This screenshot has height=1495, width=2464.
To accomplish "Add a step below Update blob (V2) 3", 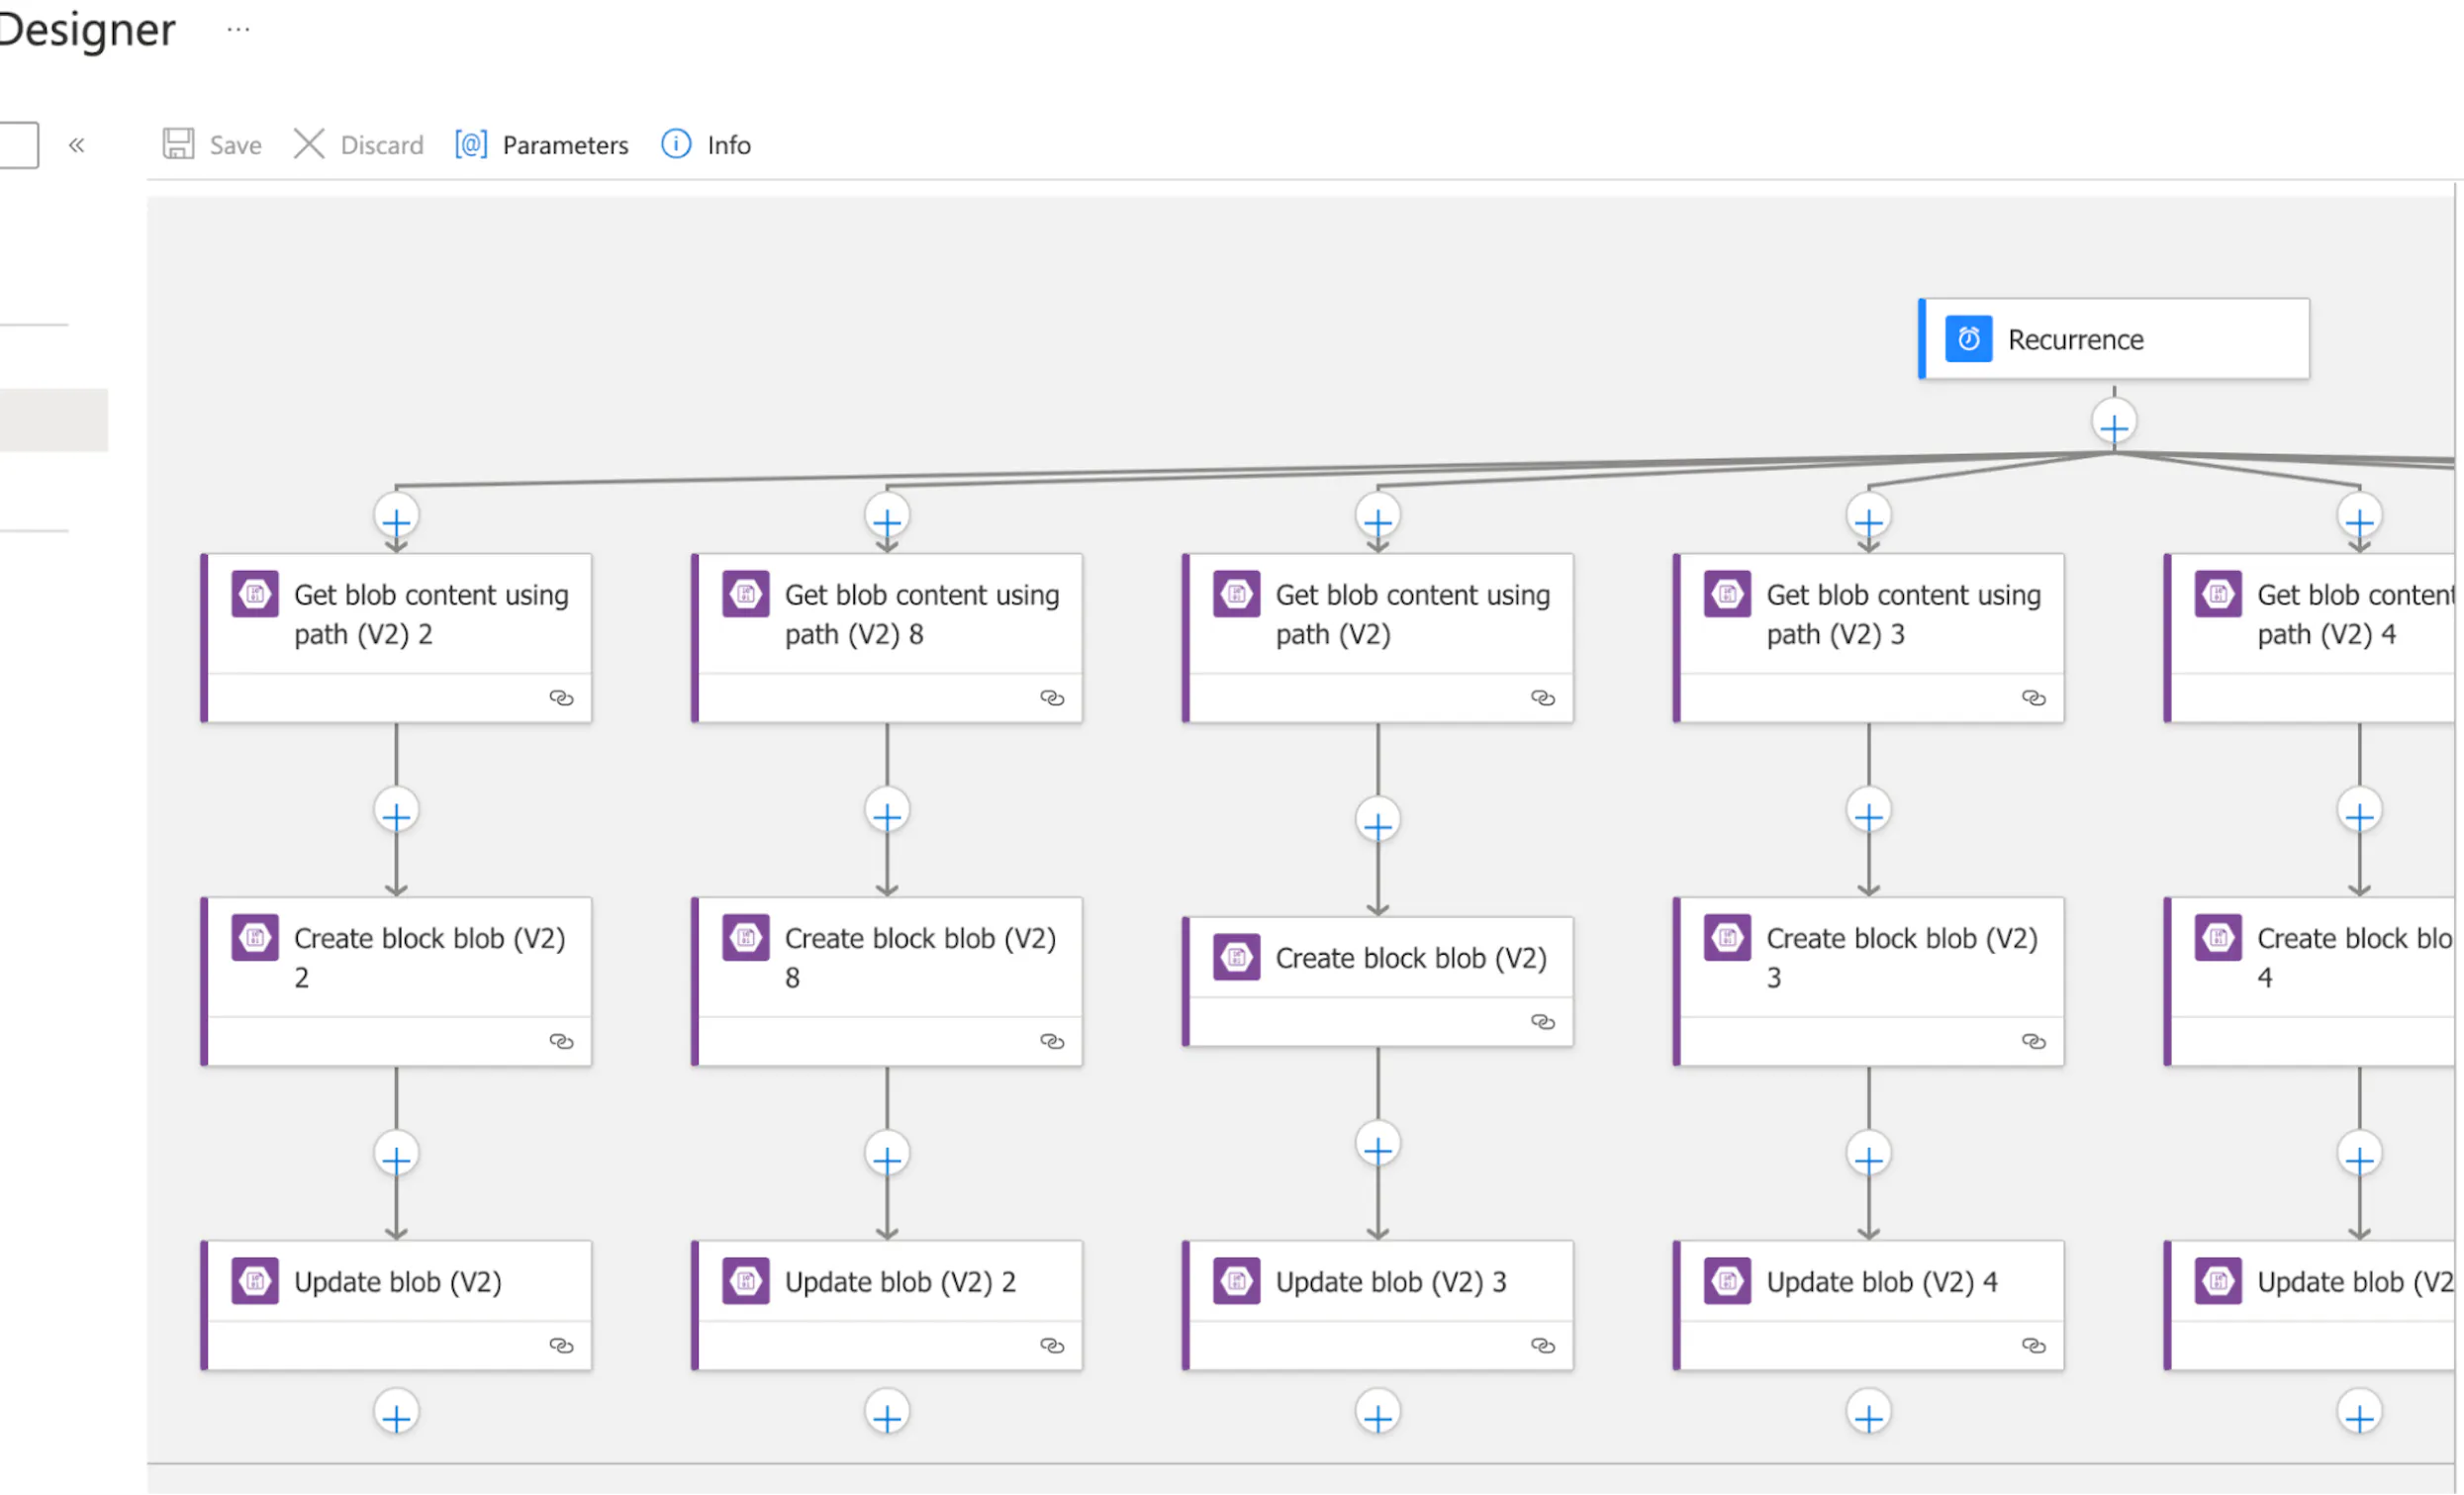I will [x=1377, y=1415].
